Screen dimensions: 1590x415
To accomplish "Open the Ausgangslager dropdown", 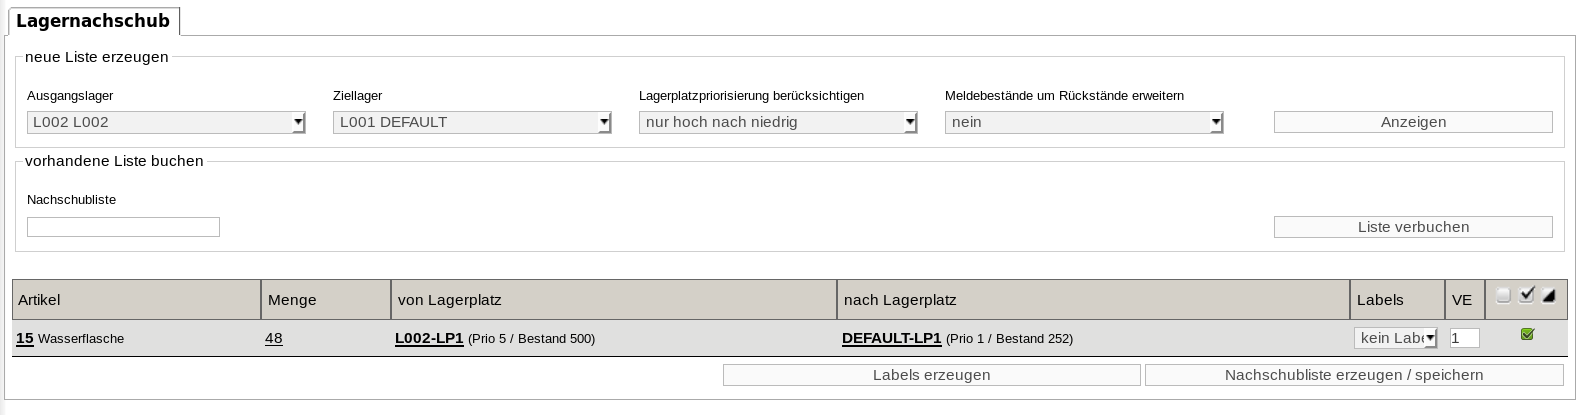I will click(x=166, y=122).
